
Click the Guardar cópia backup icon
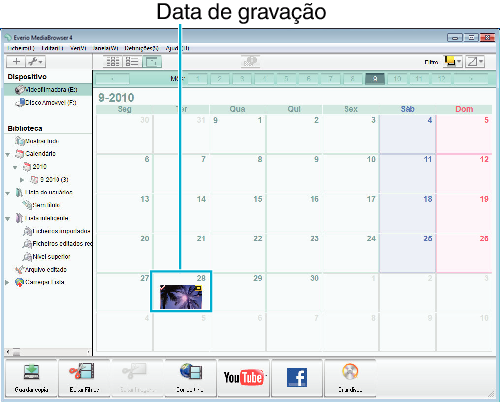31,378
